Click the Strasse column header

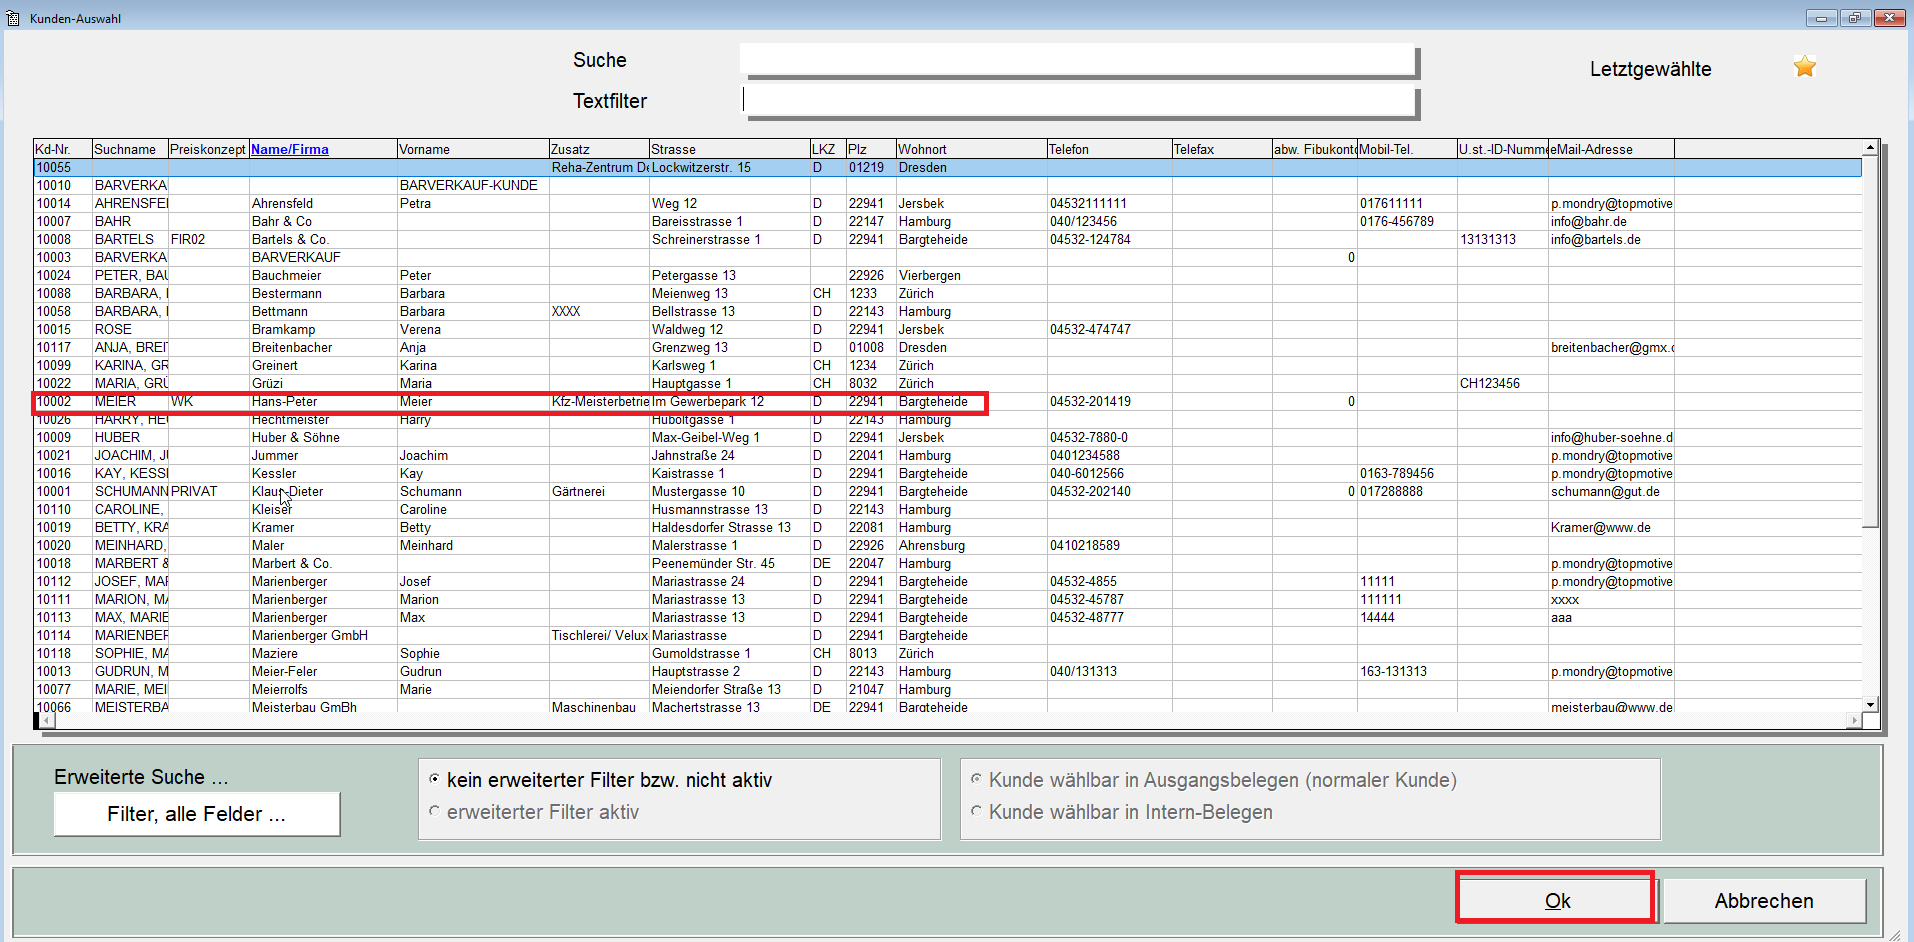pos(729,149)
